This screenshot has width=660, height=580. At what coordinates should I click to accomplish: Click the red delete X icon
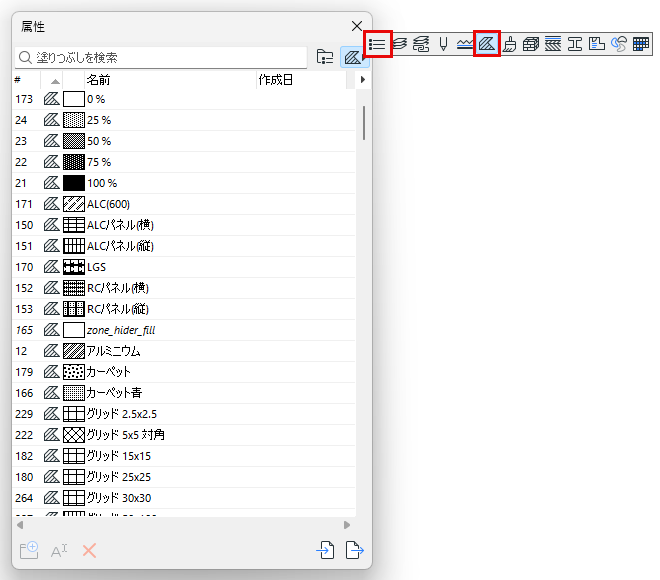89,551
